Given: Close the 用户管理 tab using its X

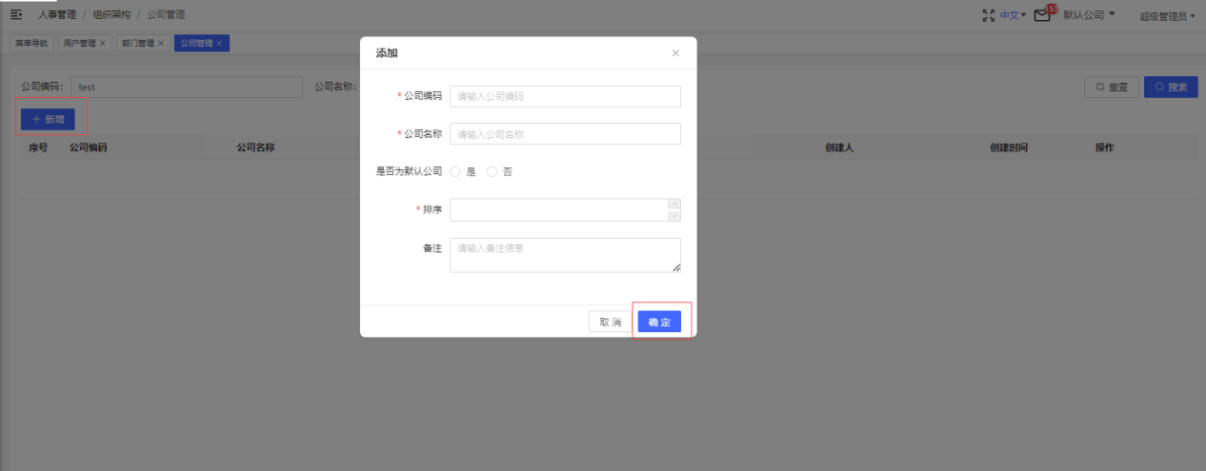Looking at the screenshot, I should tap(103, 44).
